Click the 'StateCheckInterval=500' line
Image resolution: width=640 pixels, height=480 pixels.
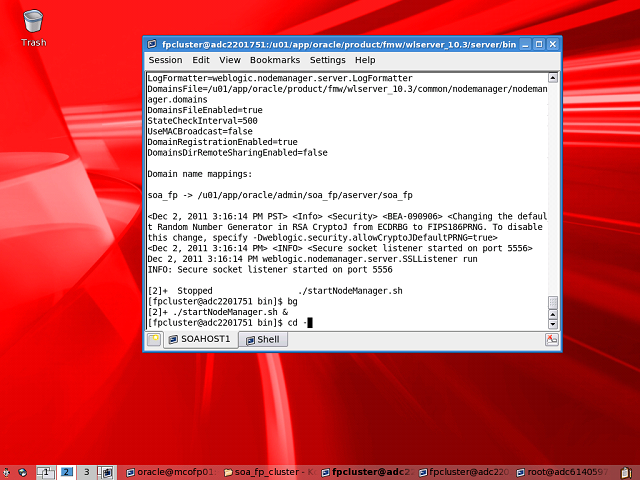202,121
